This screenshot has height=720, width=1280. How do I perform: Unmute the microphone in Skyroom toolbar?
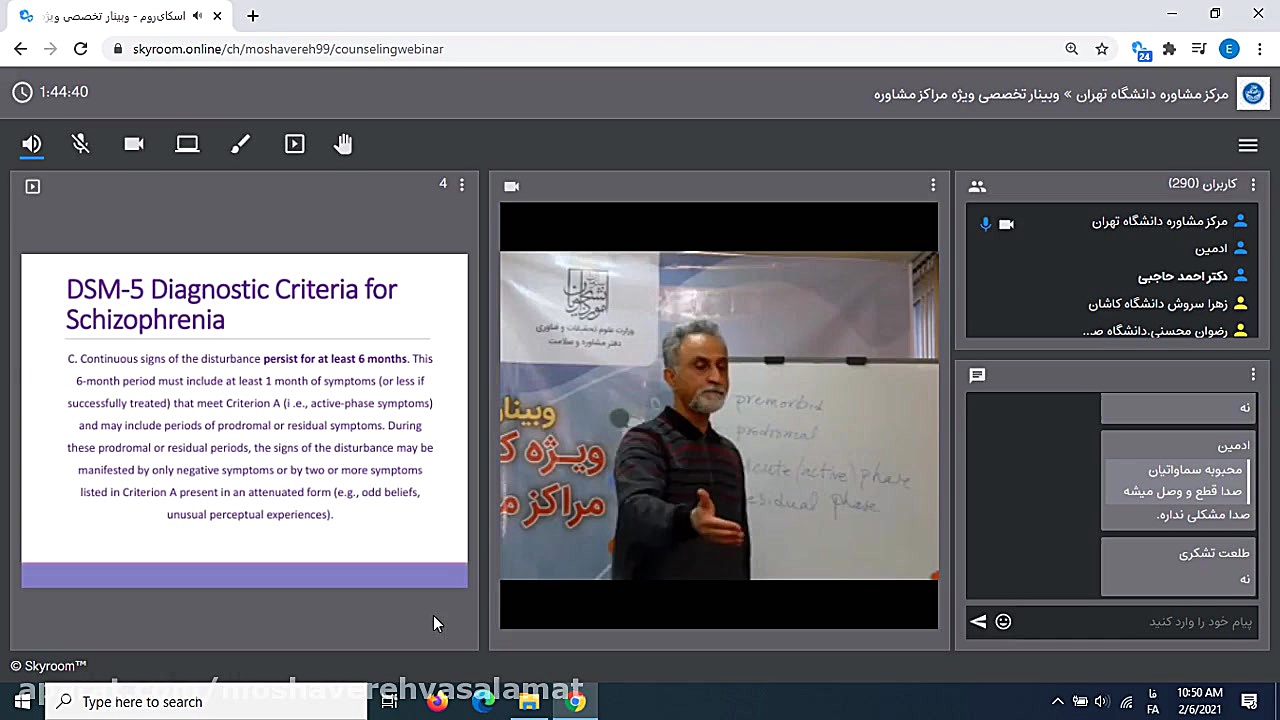click(x=81, y=144)
